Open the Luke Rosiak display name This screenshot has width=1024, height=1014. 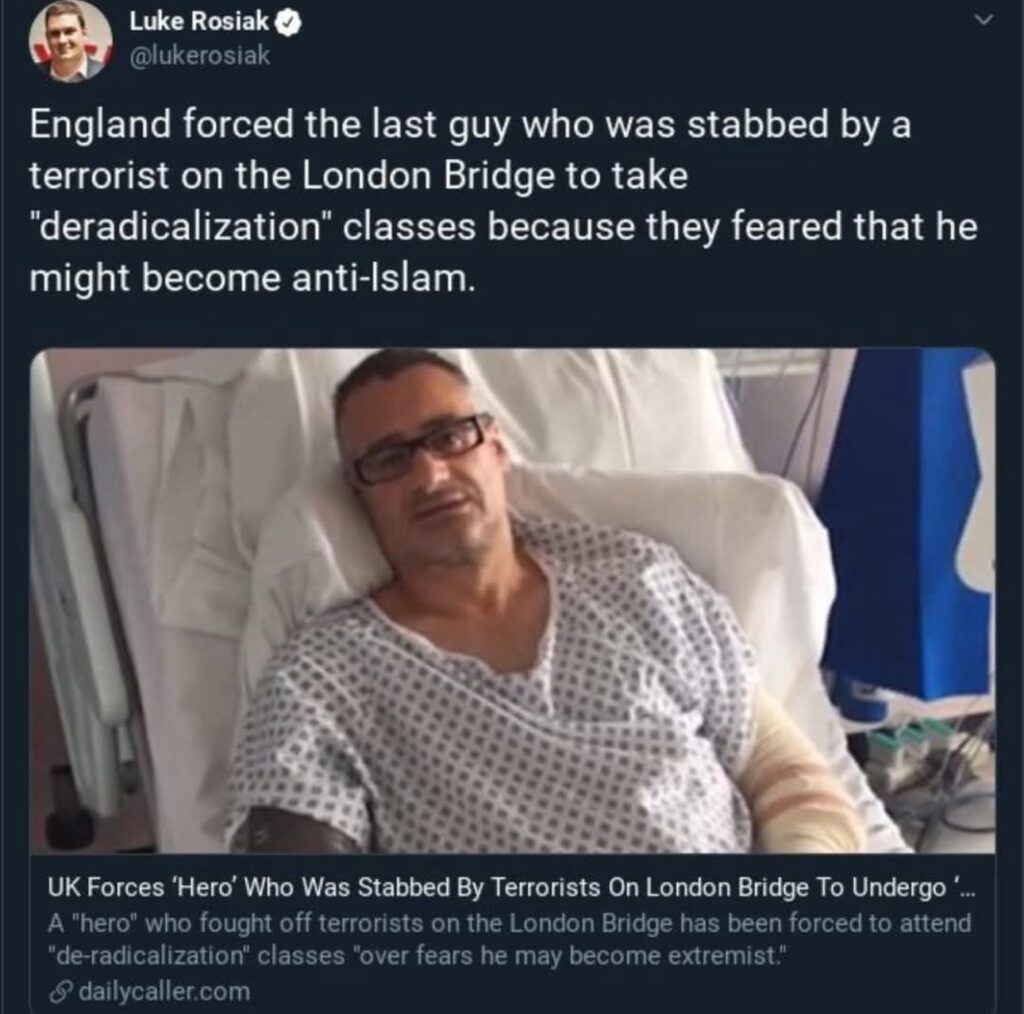pyautogui.click(x=199, y=22)
